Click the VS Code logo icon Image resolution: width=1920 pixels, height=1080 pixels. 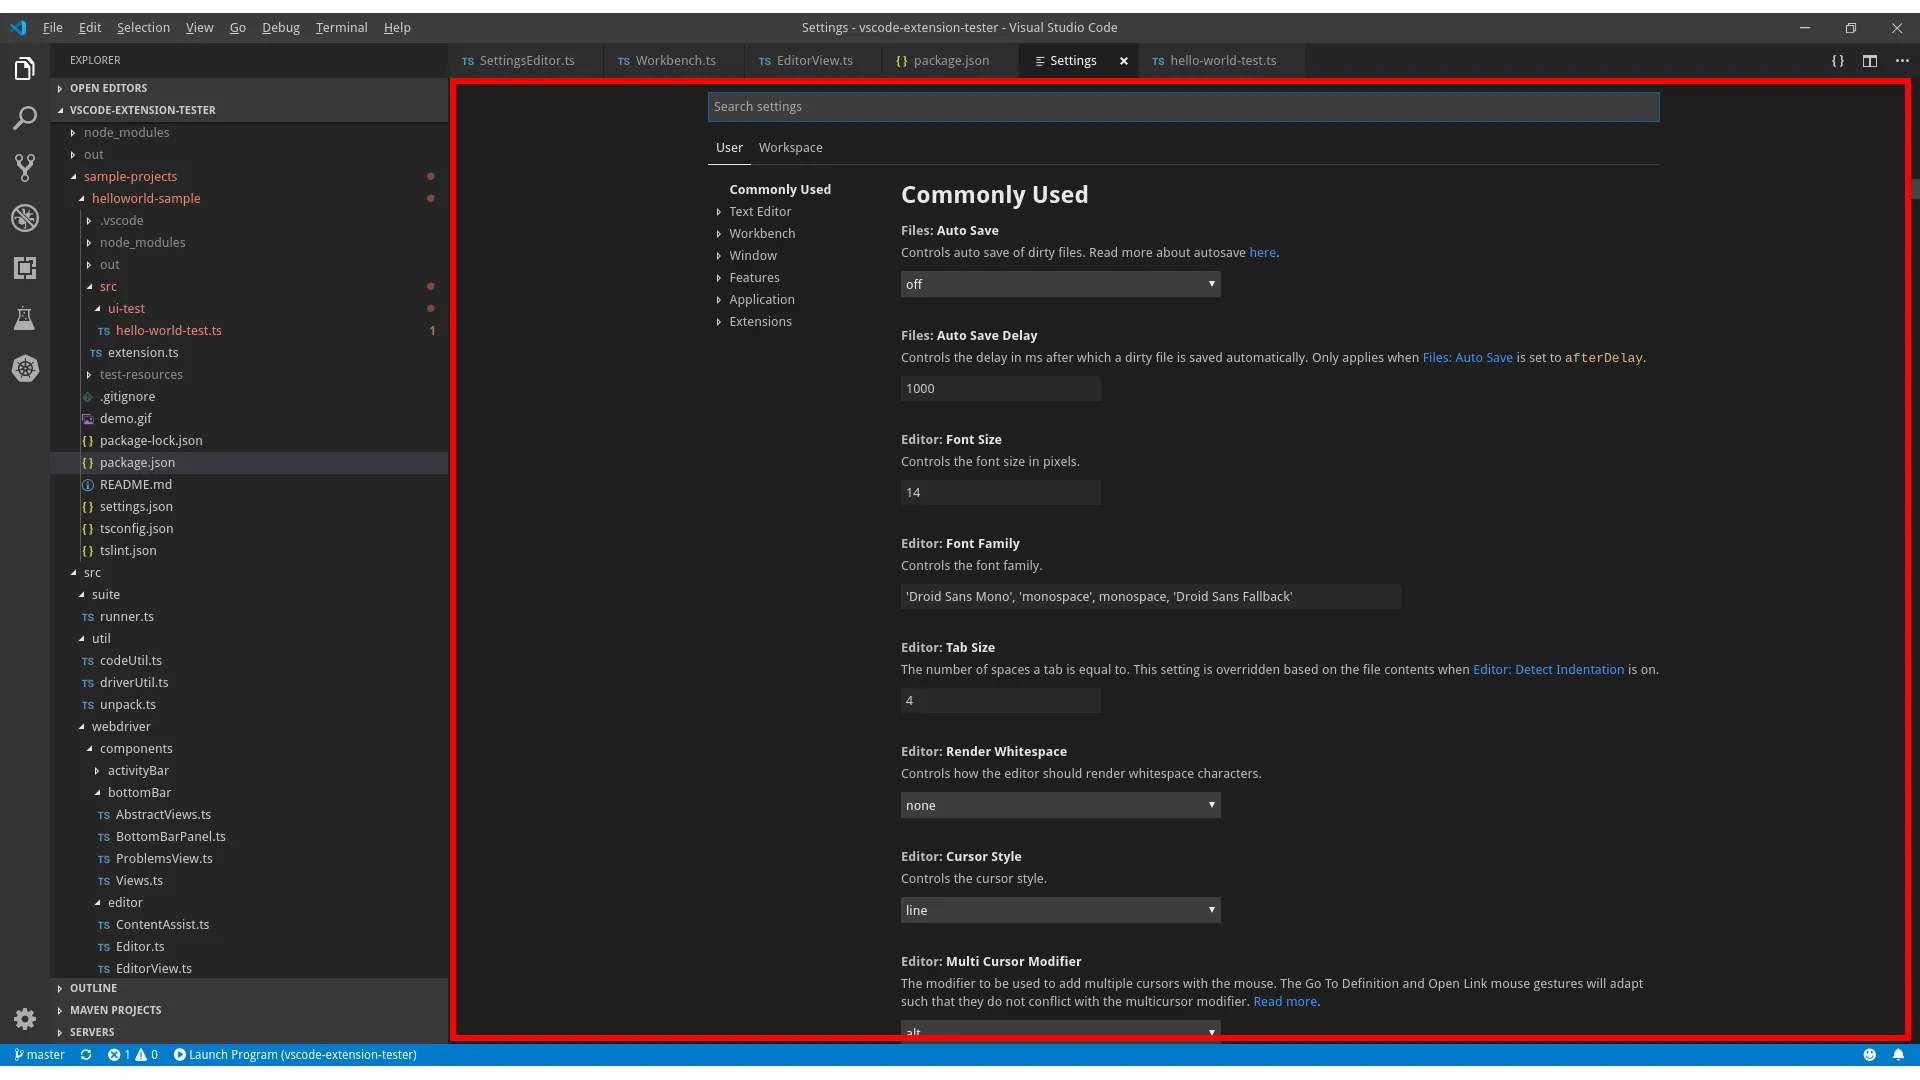(x=18, y=28)
